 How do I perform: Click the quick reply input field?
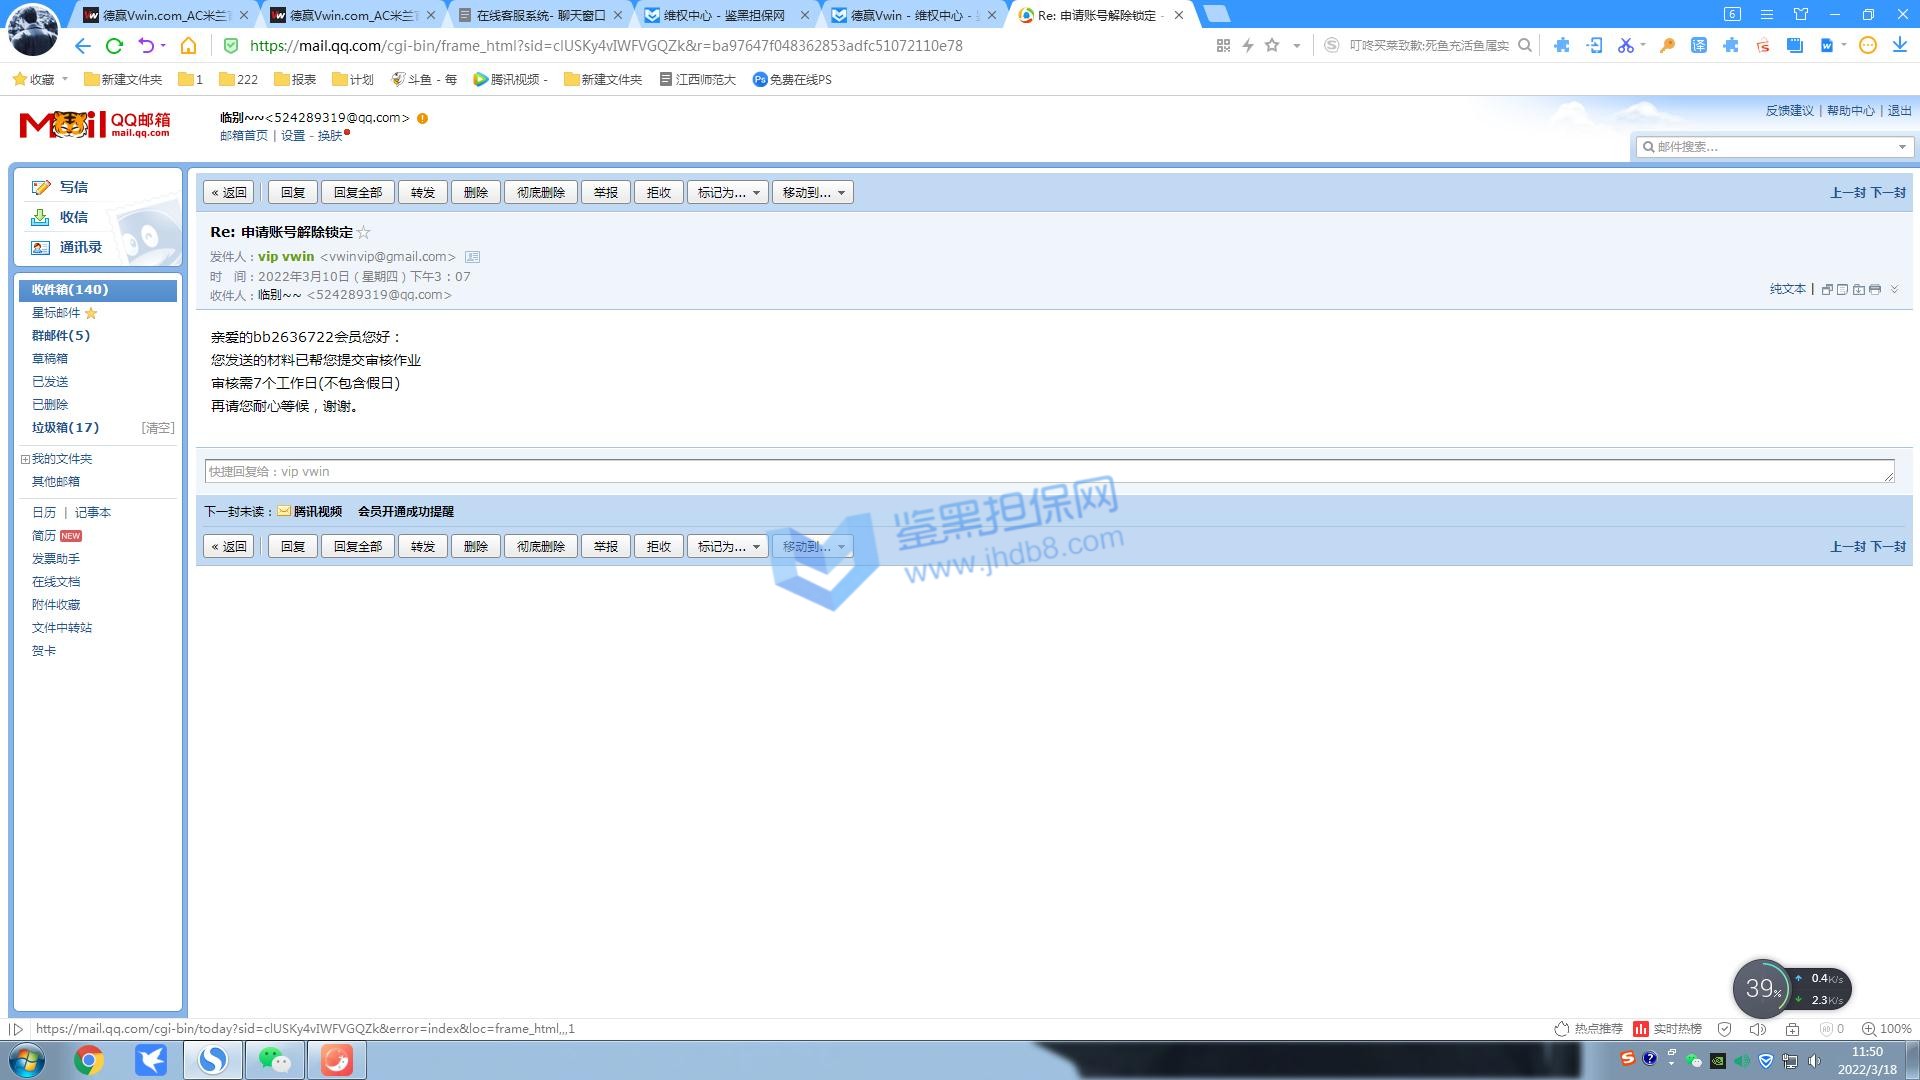point(1048,471)
